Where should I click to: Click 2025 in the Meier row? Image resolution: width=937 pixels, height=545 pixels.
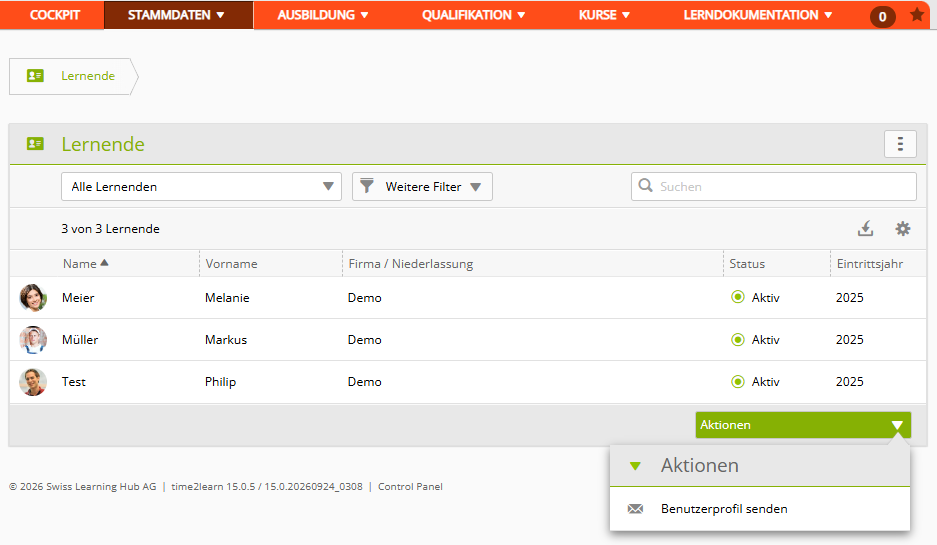click(849, 298)
